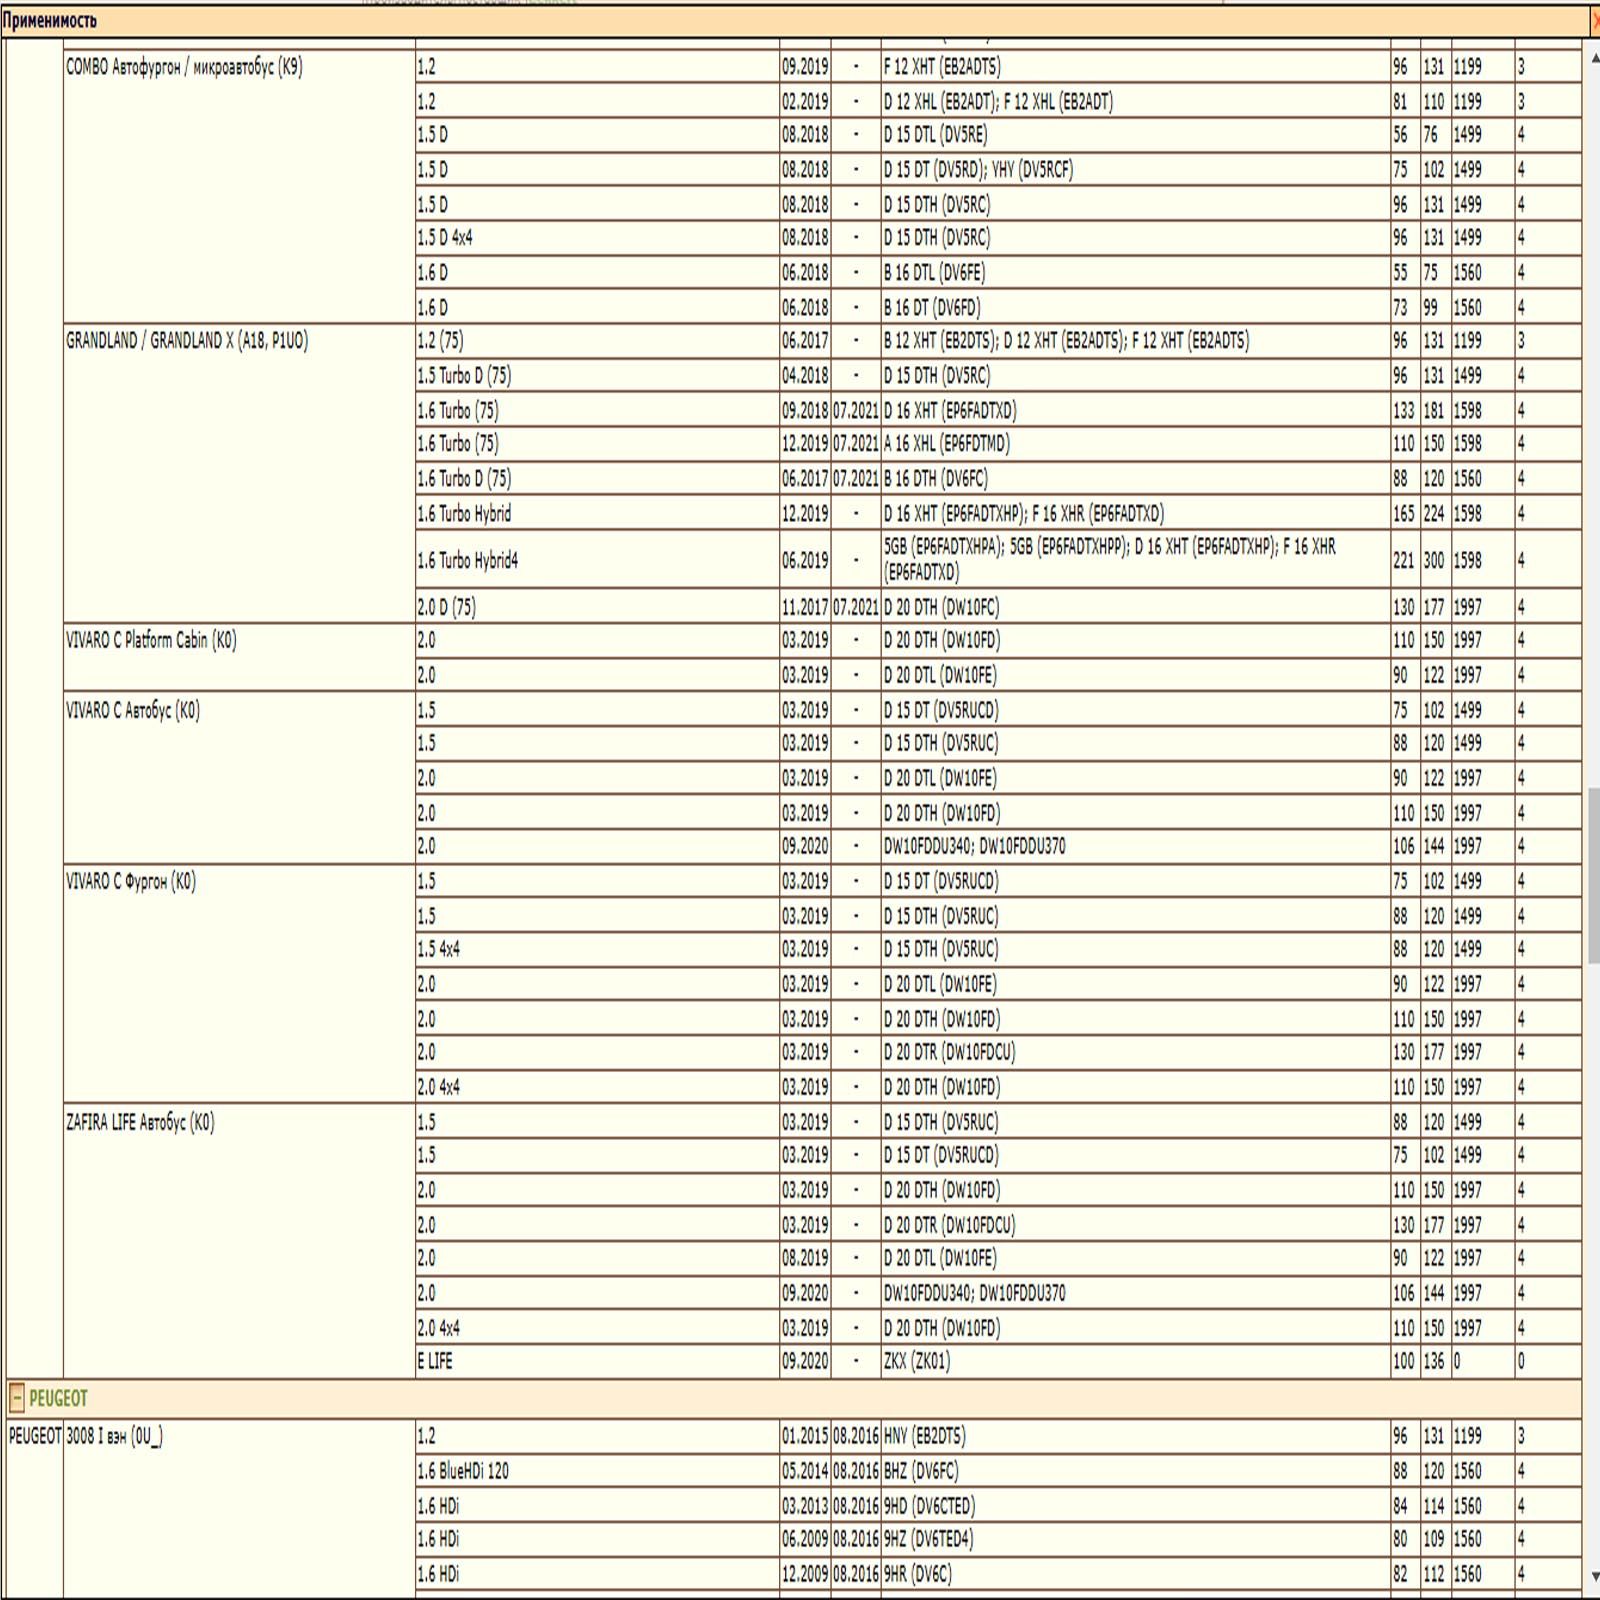This screenshot has width=1600, height=1600.
Task: Click the 1.5 Turbo D (75) modification
Action: (x=464, y=376)
